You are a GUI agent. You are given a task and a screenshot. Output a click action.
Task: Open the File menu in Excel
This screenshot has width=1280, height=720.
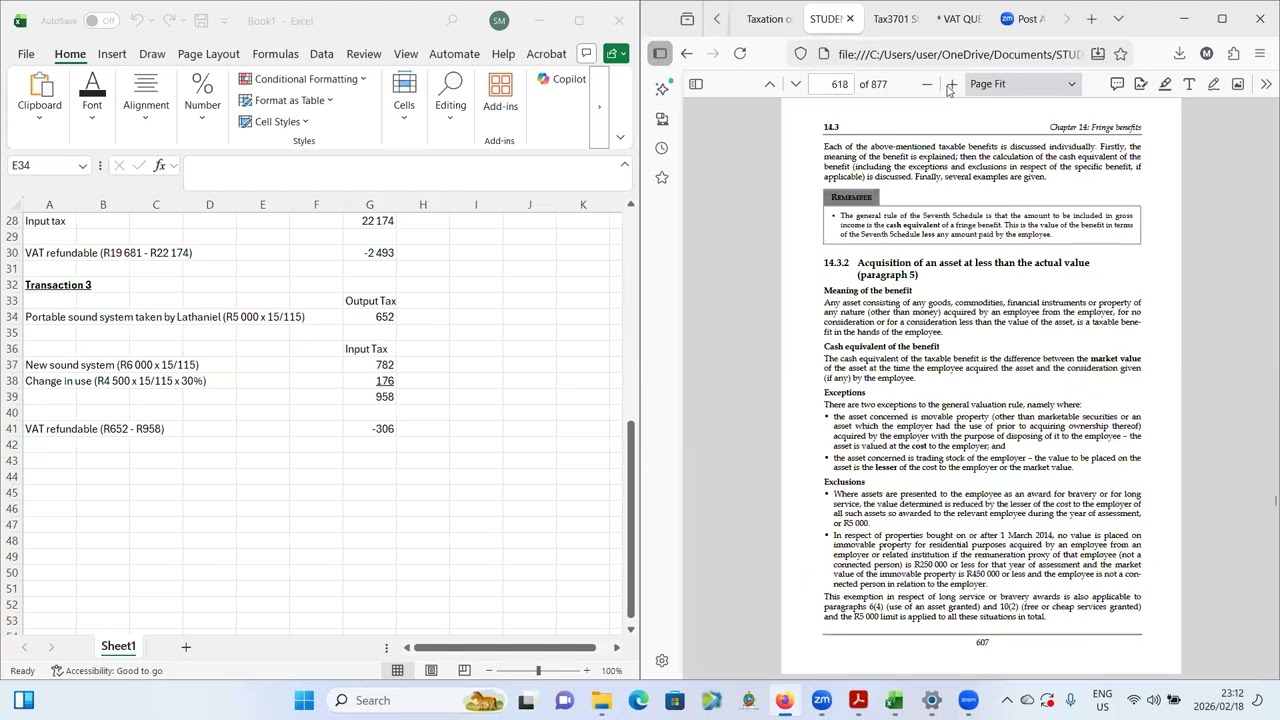pyautogui.click(x=26, y=54)
